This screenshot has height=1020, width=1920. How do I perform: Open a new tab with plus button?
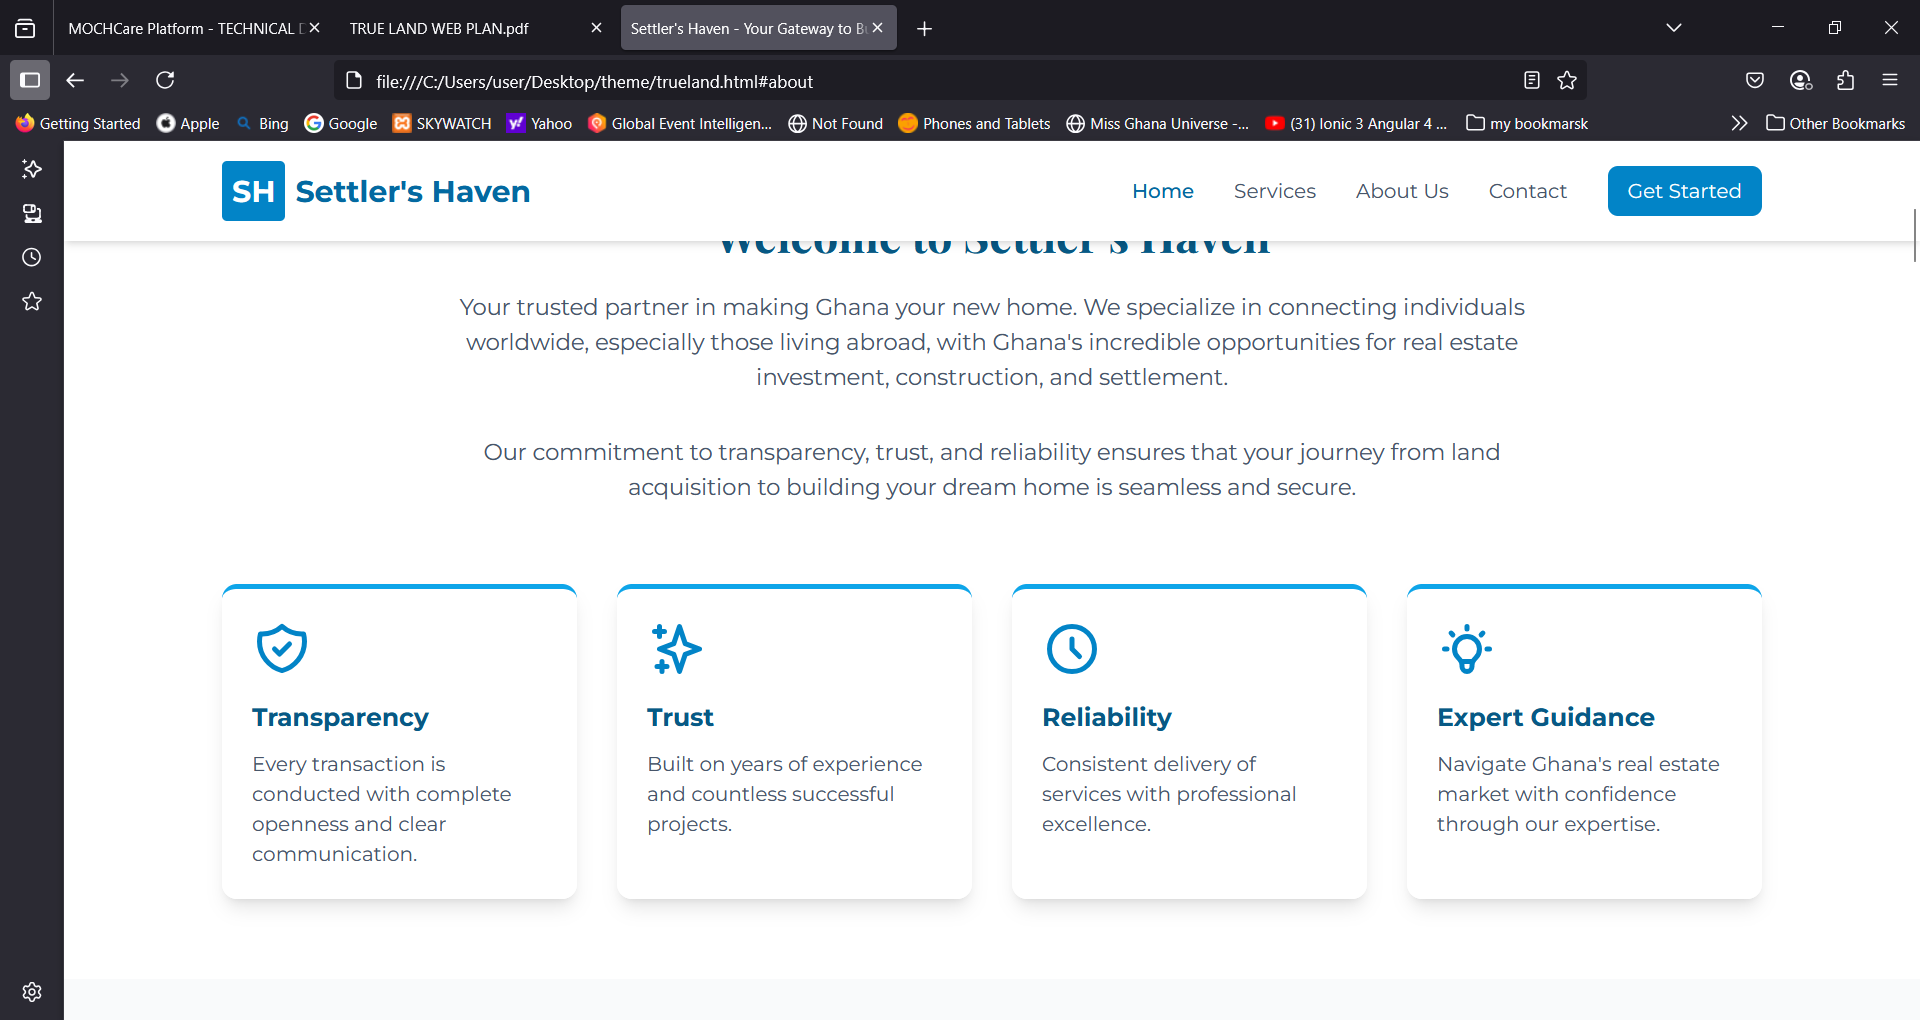tap(924, 28)
